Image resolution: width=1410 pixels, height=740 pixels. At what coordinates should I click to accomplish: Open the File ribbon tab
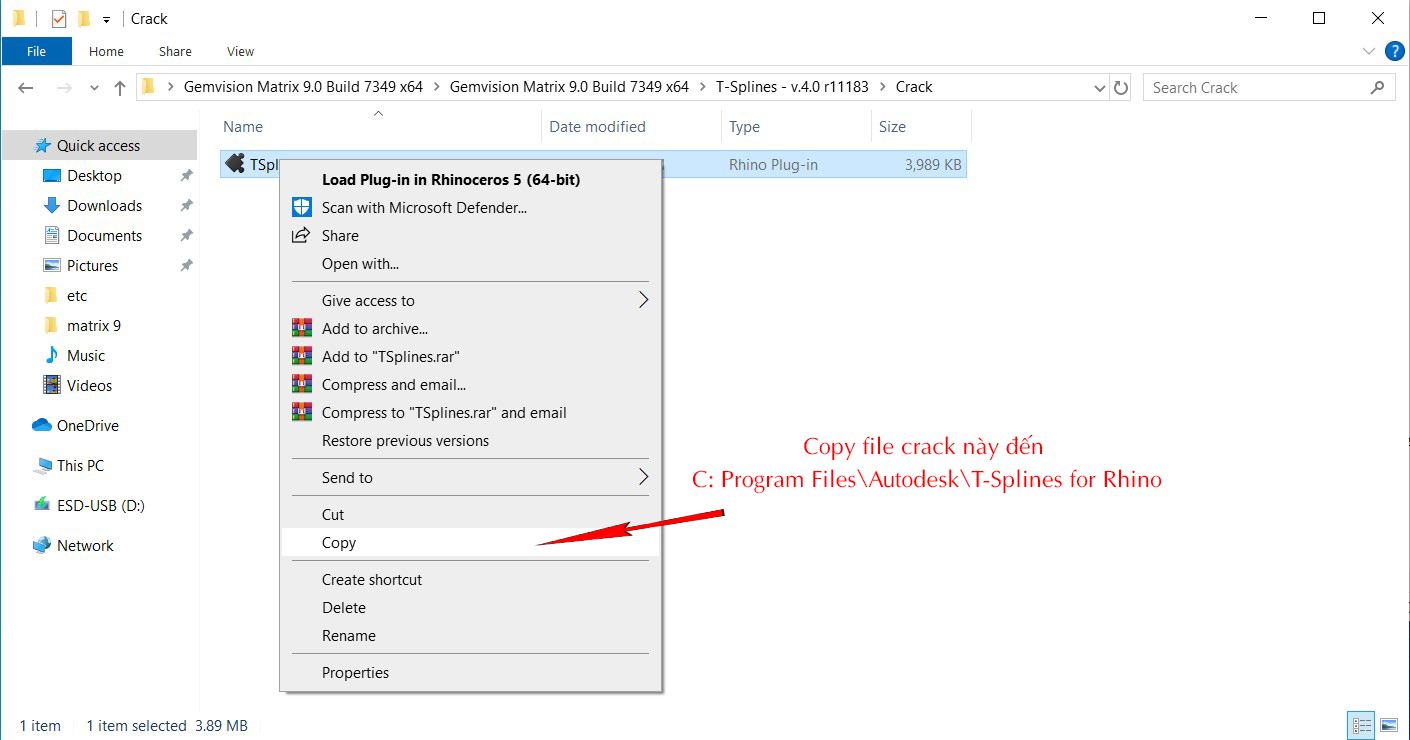tap(36, 51)
